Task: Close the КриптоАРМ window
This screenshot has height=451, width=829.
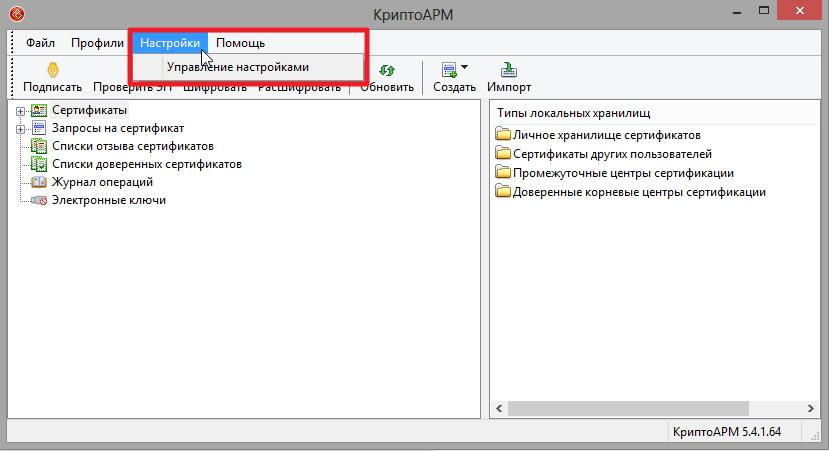Action: [799, 11]
